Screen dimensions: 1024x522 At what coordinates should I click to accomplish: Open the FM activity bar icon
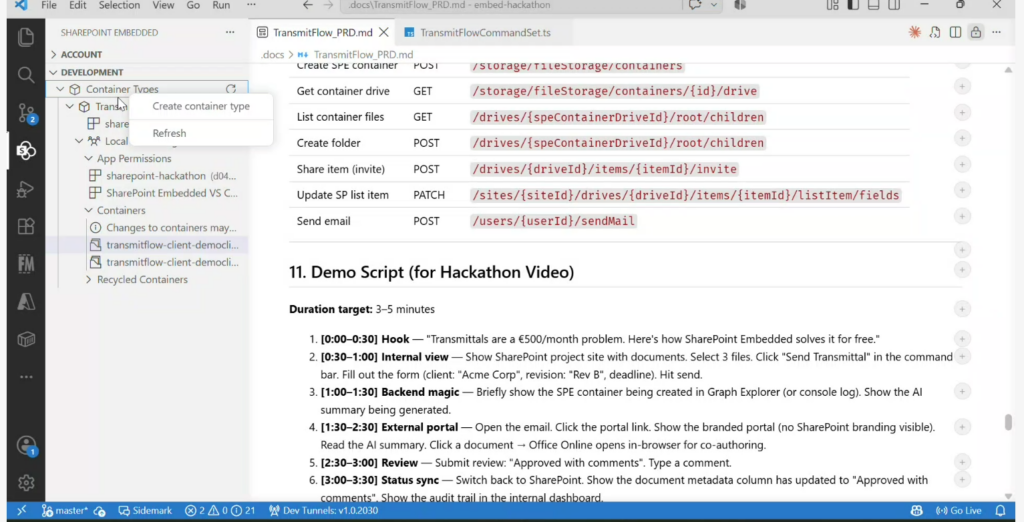pos(25,263)
